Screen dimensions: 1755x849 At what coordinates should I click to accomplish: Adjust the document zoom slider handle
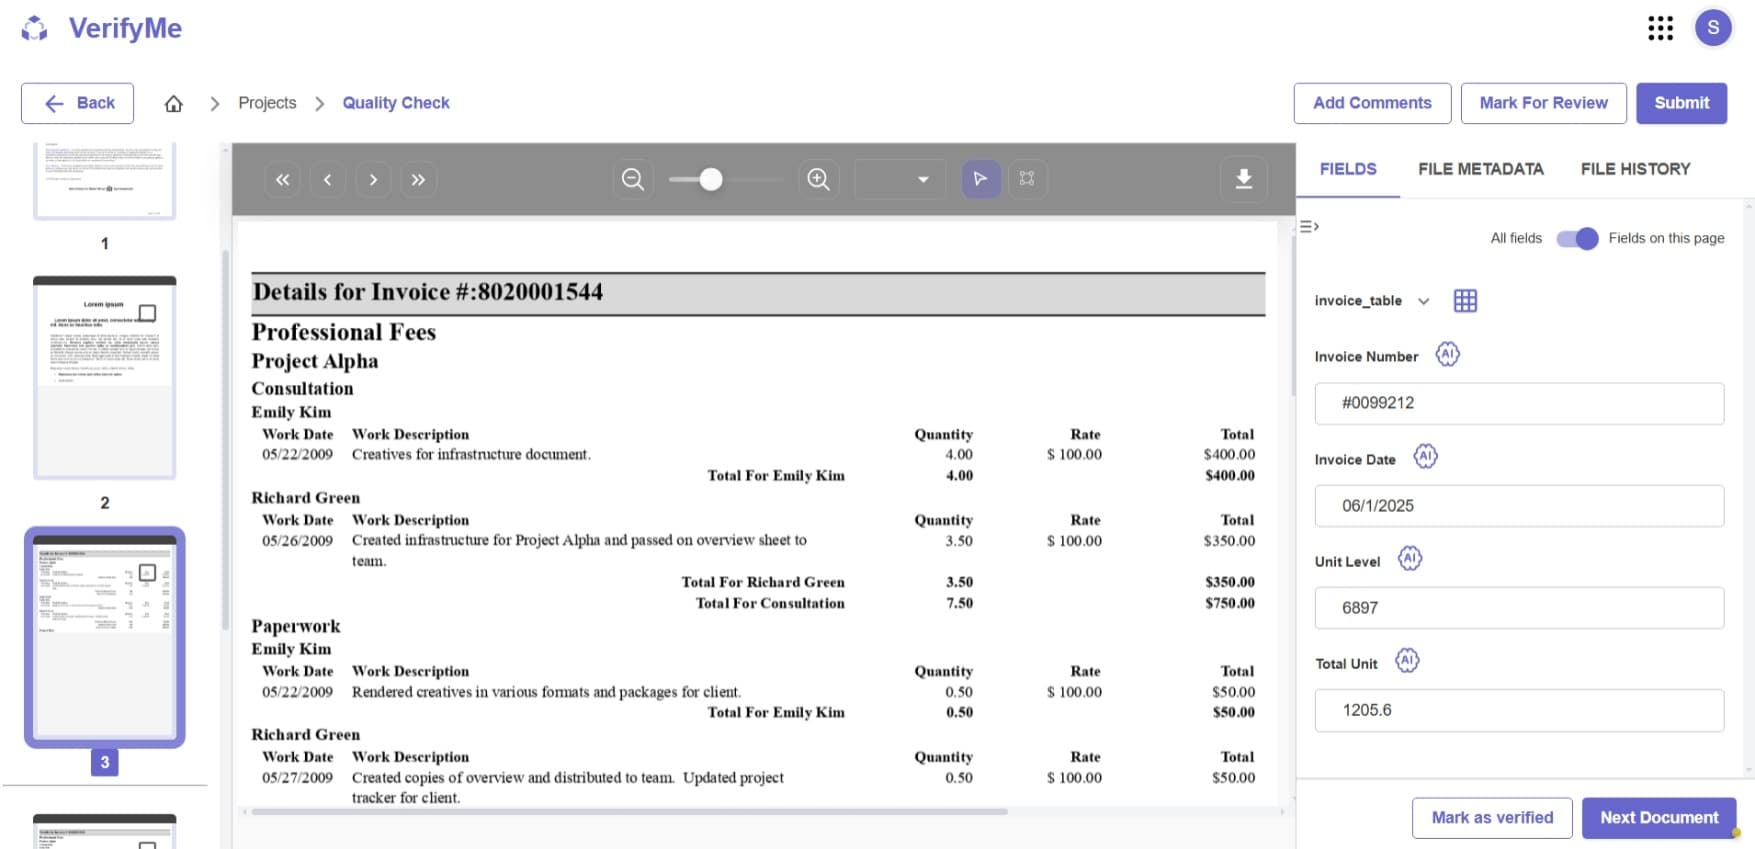711,179
